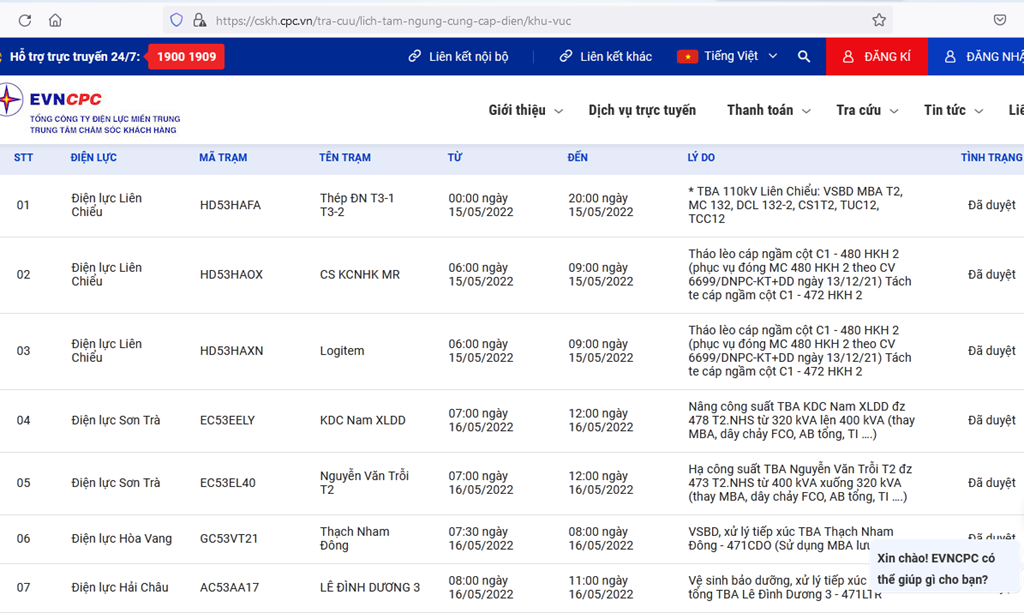1024x613 pixels.
Task: Click reason text starting TBA 110kV Liên Chiểu
Action: [x=795, y=205]
